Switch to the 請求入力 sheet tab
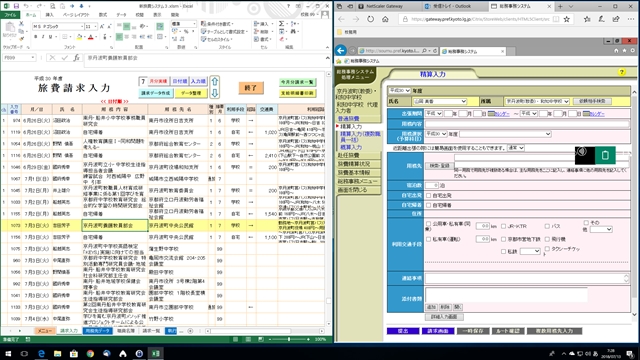 tap(69, 331)
